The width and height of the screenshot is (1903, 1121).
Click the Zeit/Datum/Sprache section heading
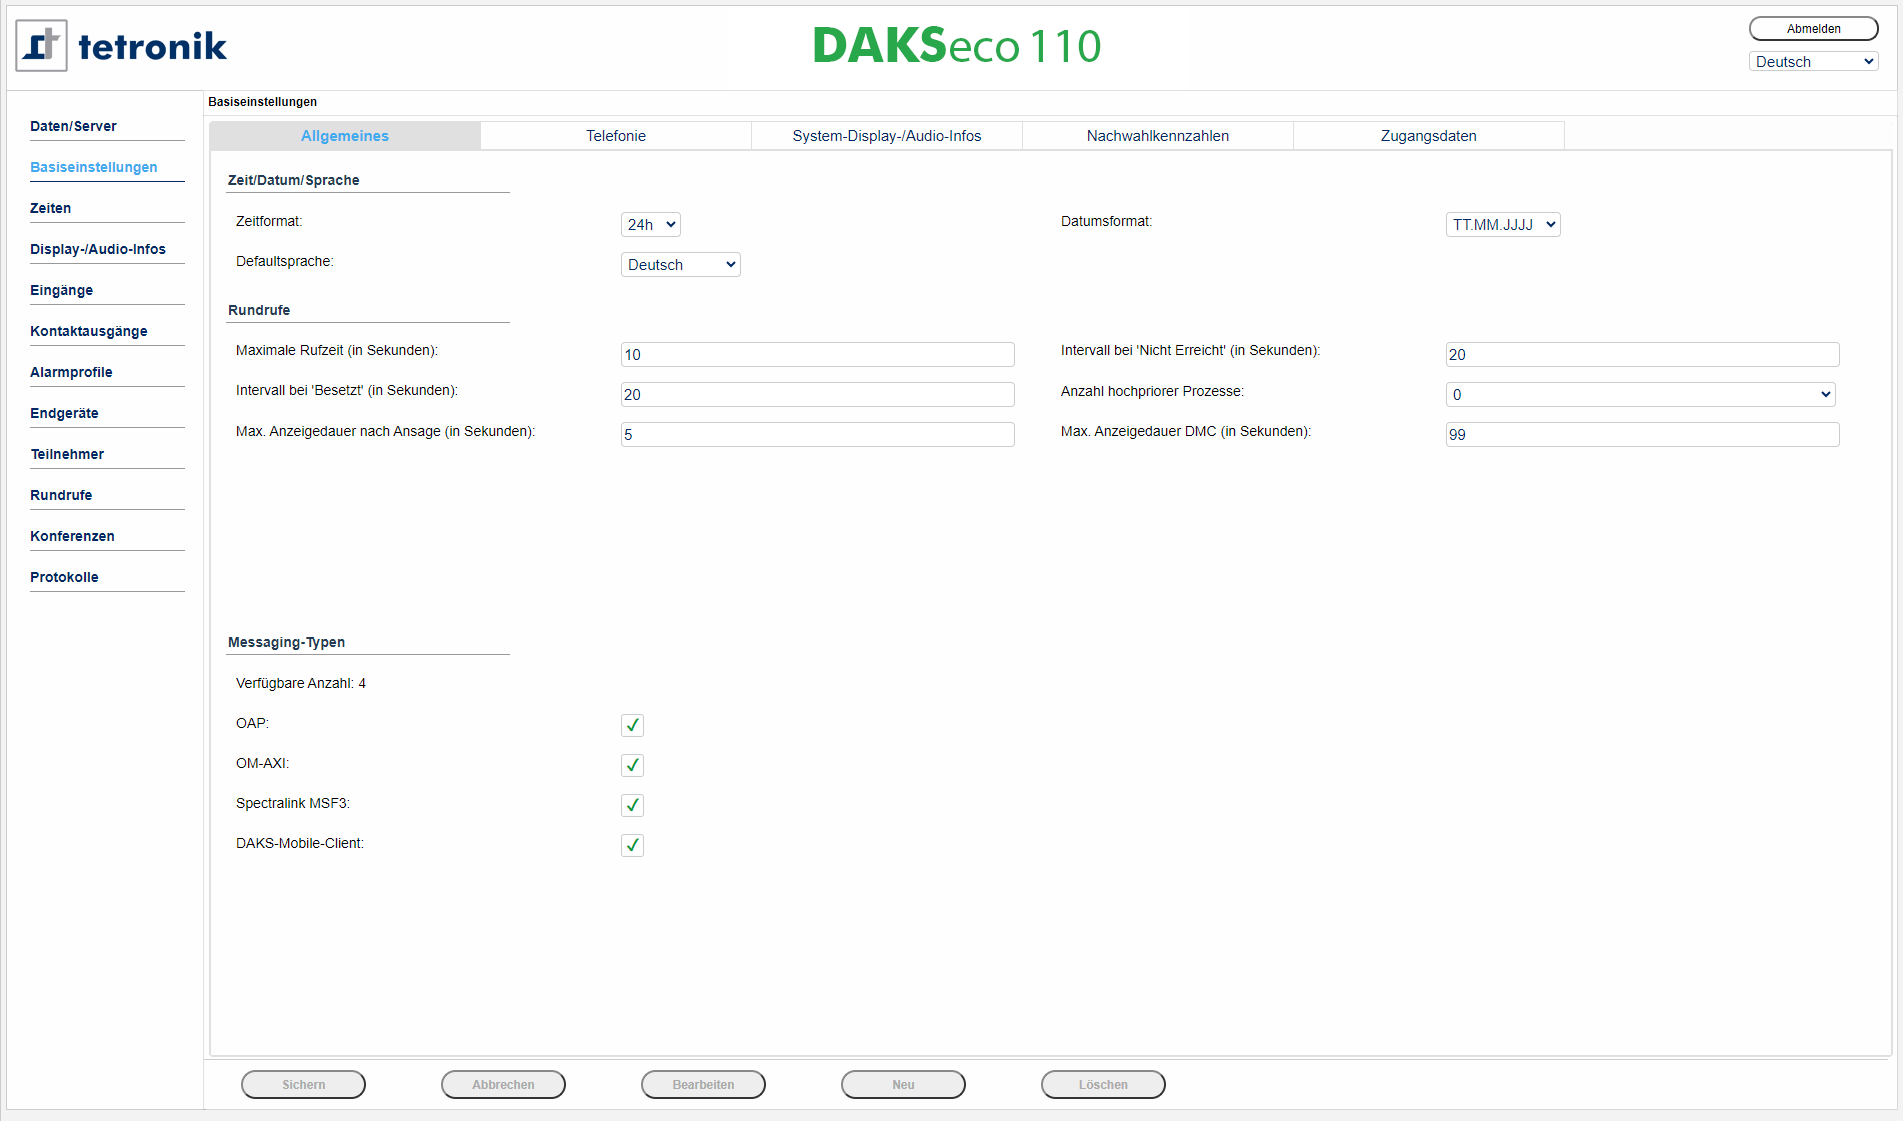click(x=293, y=180)
